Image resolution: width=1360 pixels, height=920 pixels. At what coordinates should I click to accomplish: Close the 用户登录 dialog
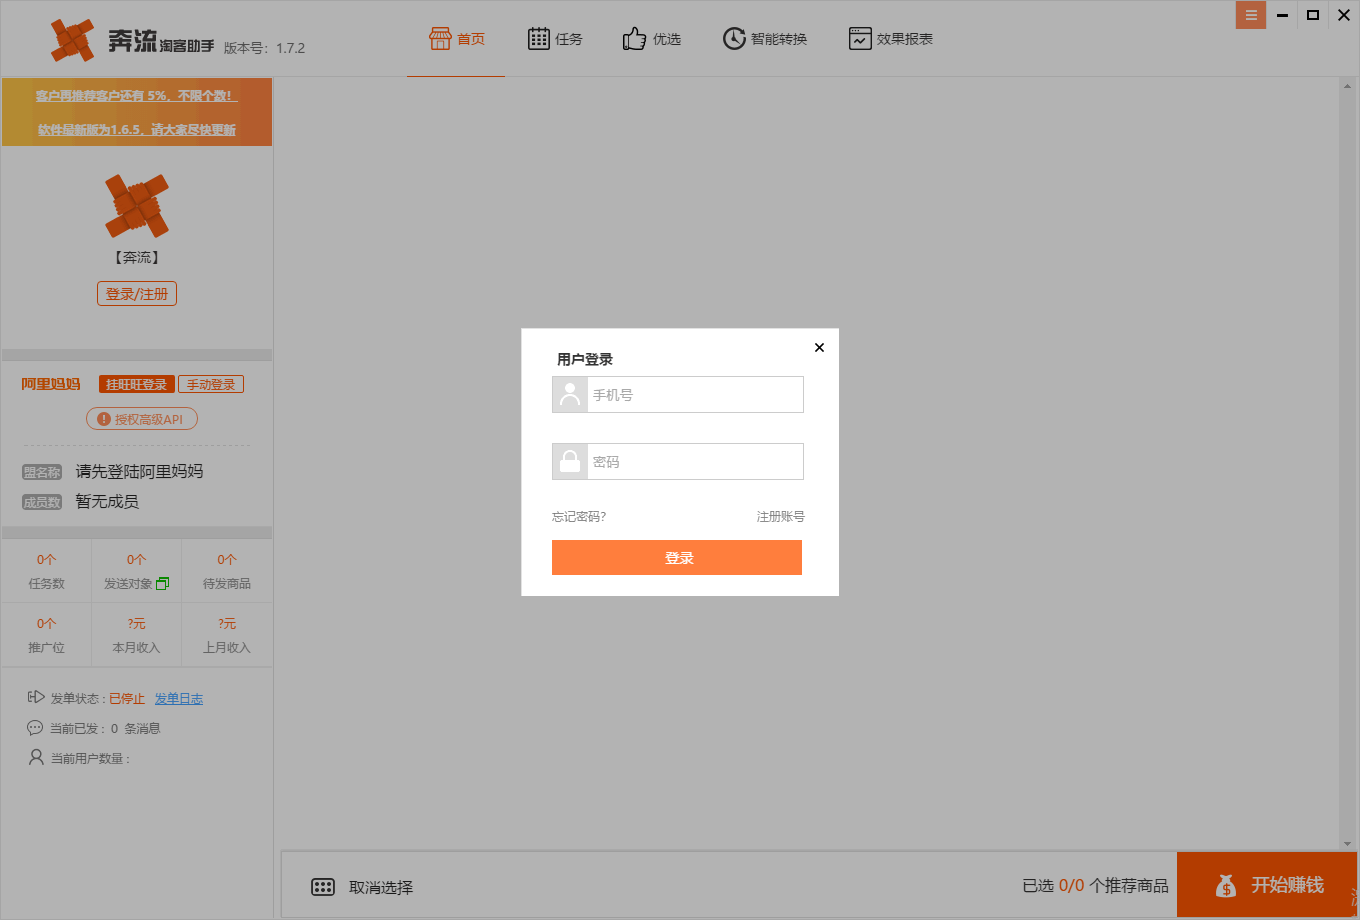click(819, 348)
